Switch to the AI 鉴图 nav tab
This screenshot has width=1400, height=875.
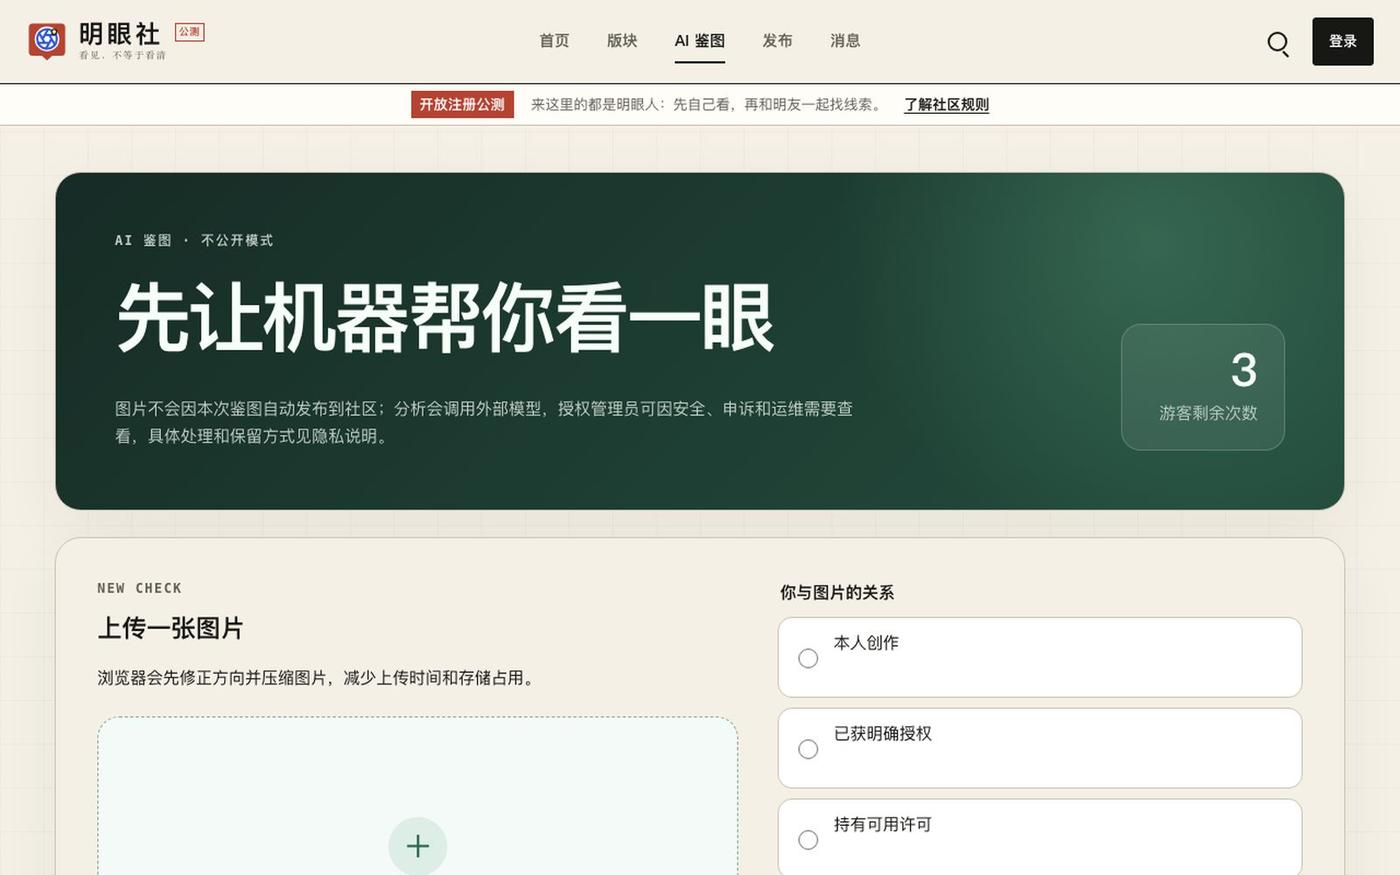(x=700, y=41)
